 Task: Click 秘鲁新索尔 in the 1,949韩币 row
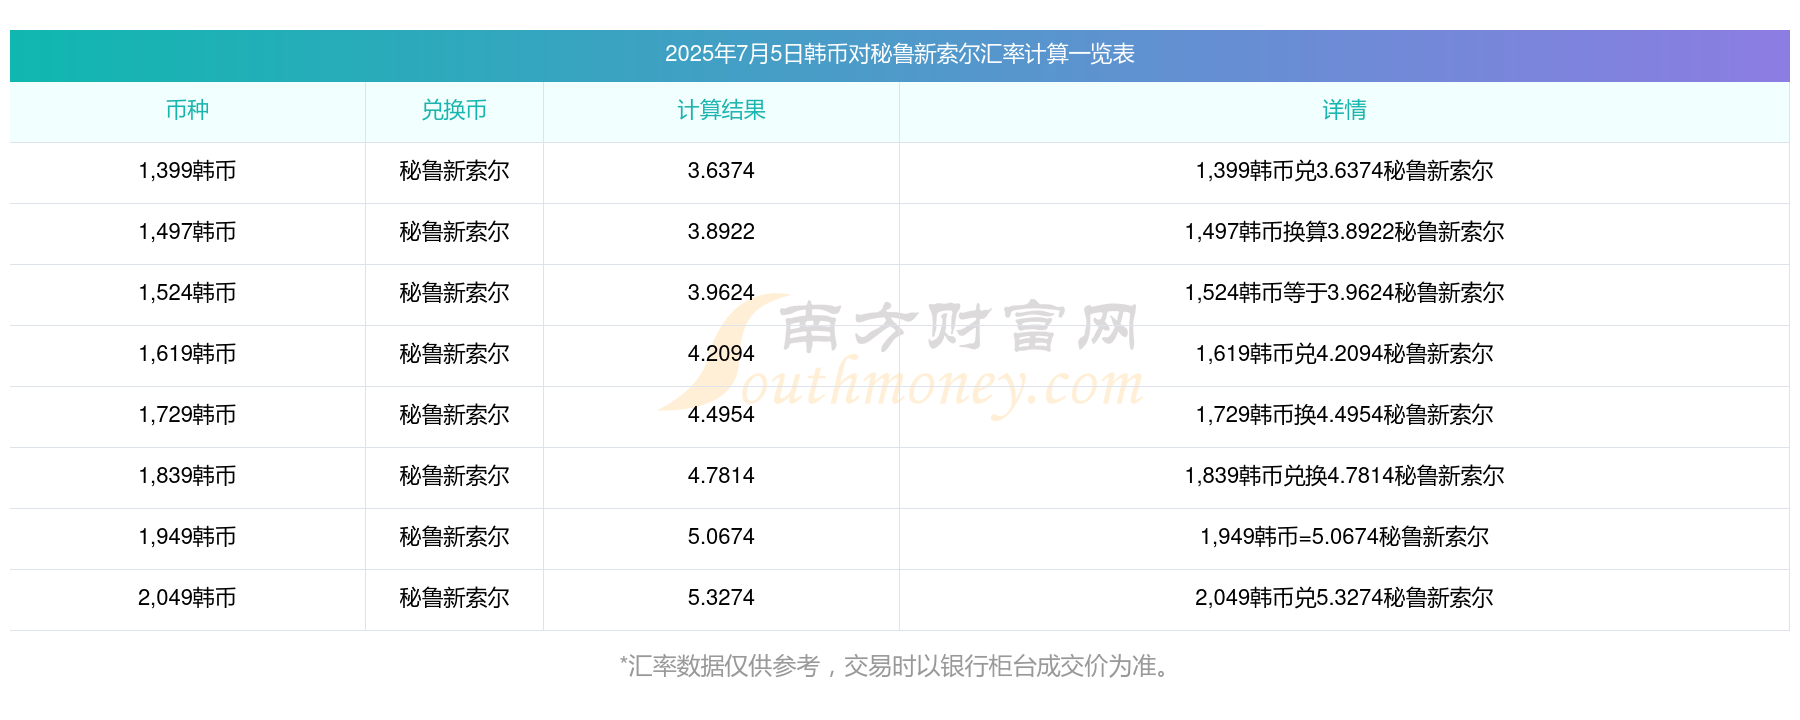point(454,537)
